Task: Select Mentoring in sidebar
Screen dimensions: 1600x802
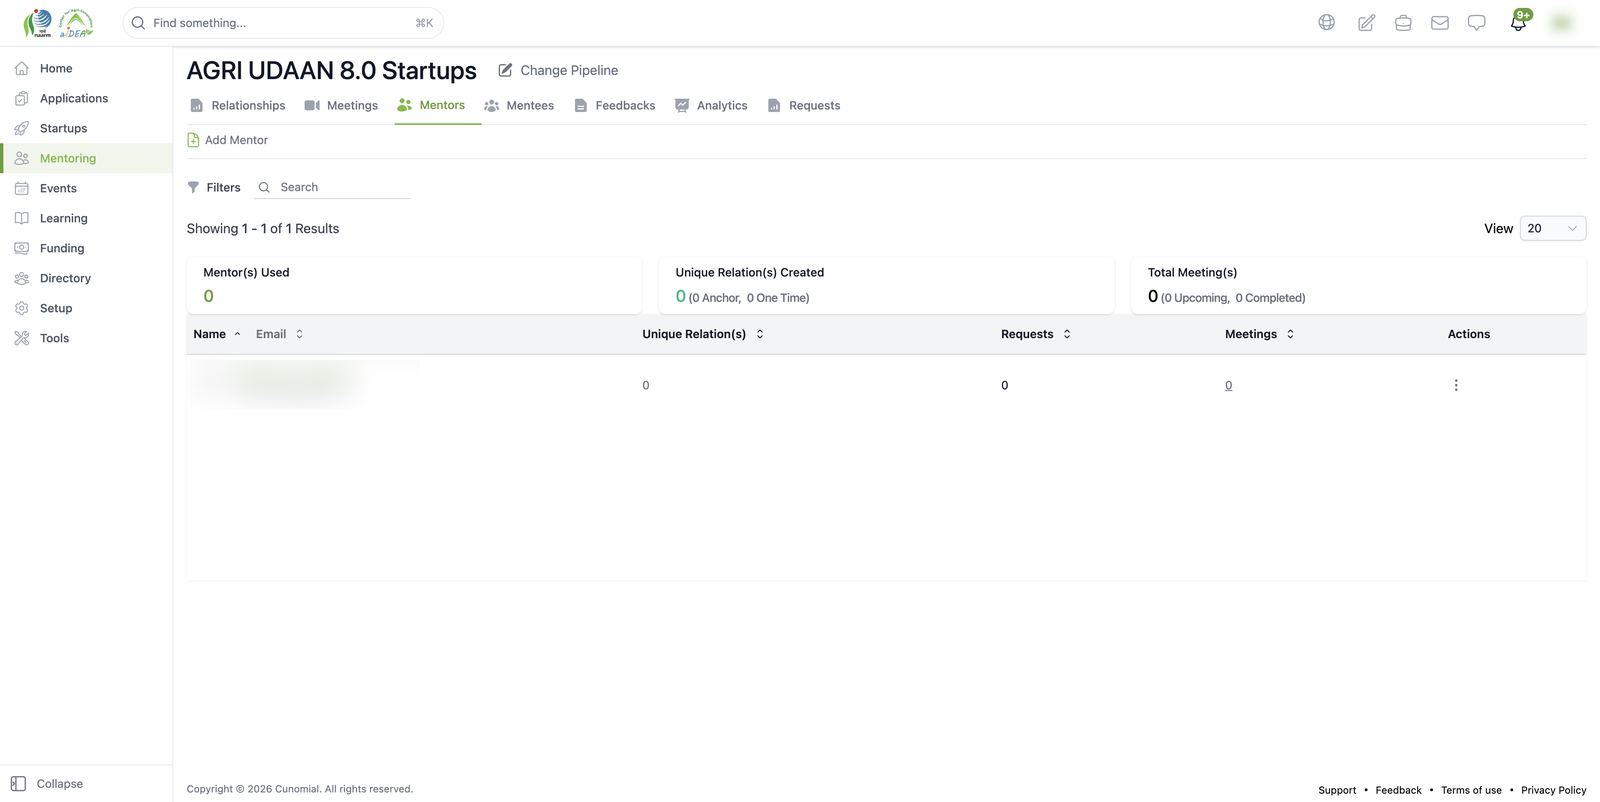Action: [x=86, y=158]
